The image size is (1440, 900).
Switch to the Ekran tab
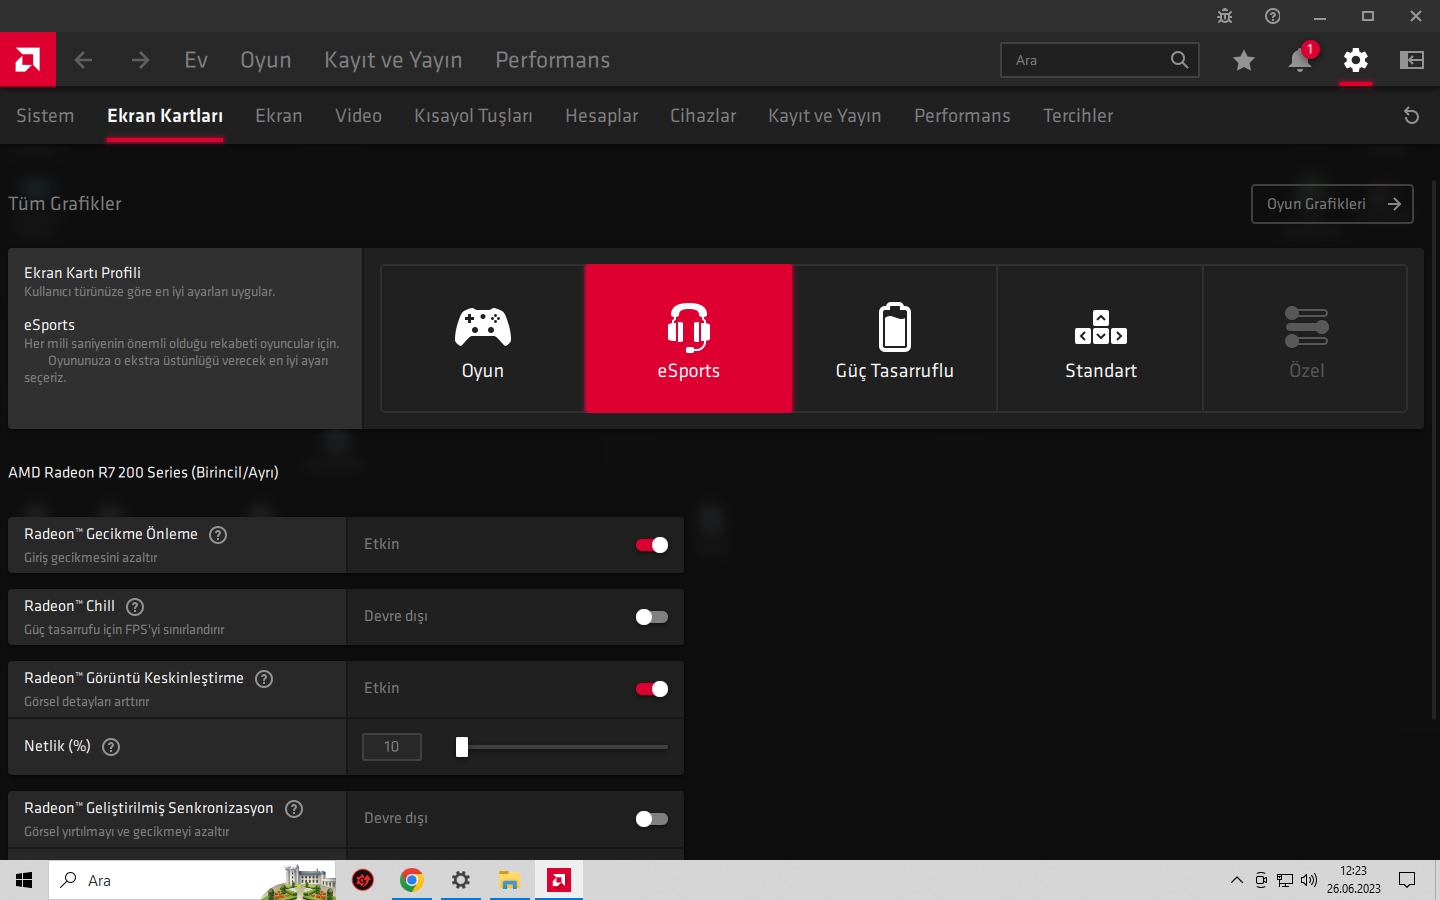(279, 116)
